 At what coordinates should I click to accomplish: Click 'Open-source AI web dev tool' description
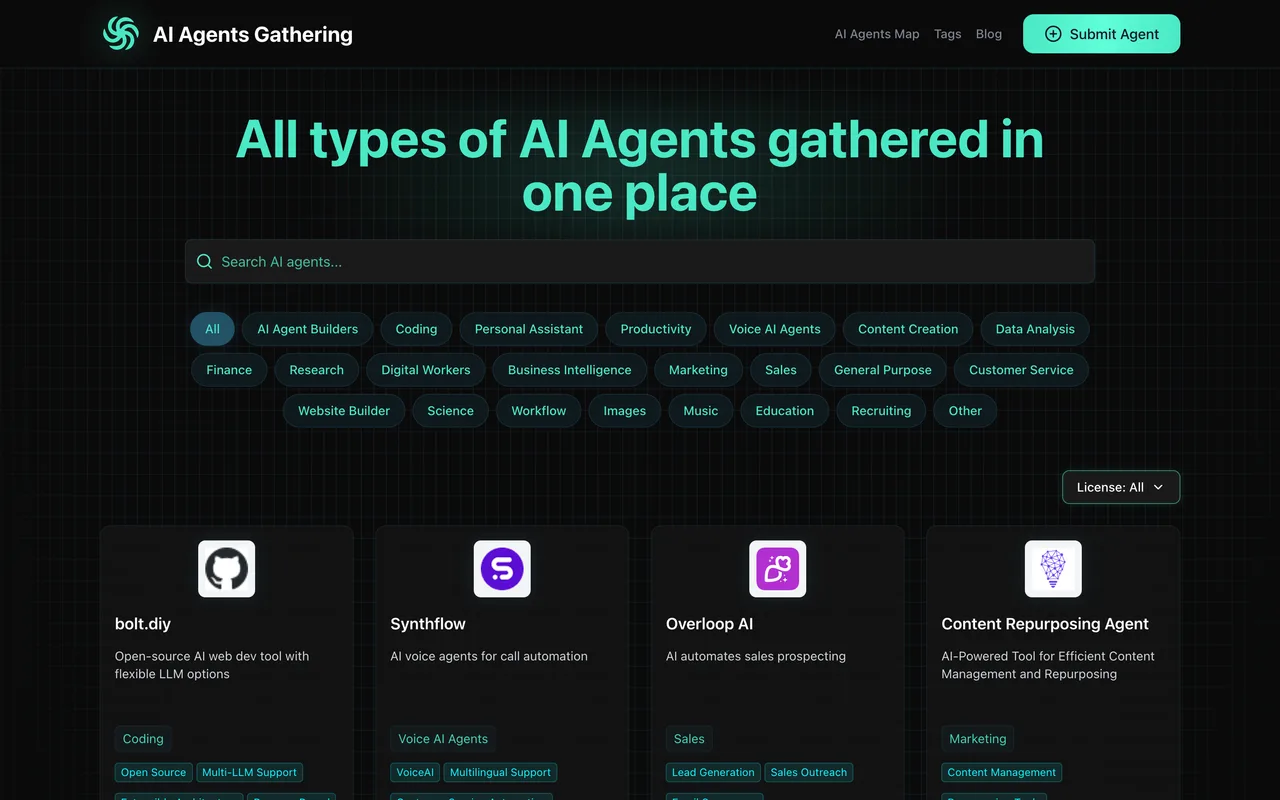pos(212,665)
